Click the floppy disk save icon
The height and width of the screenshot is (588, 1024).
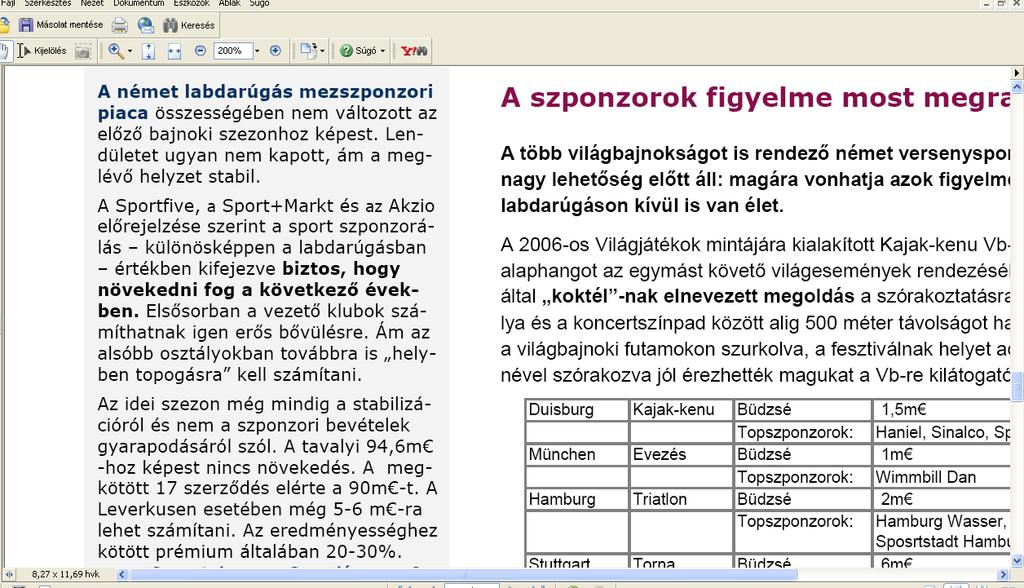[x=26, y=25]
